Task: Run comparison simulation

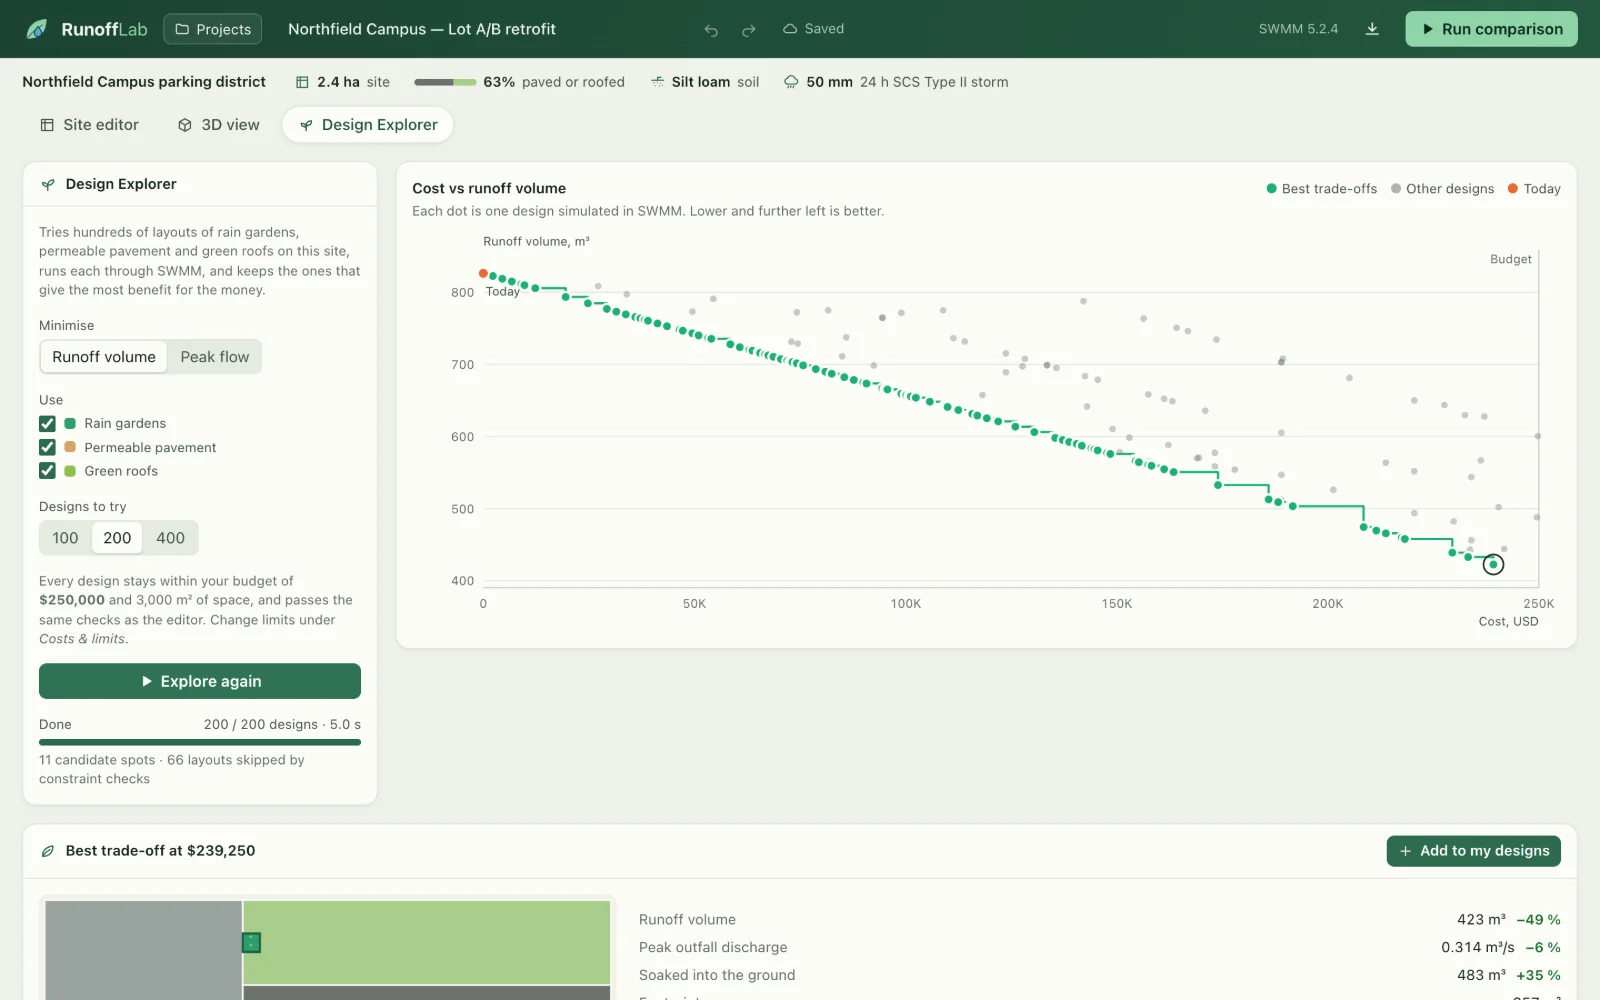Action: [x=1491, y=29]
